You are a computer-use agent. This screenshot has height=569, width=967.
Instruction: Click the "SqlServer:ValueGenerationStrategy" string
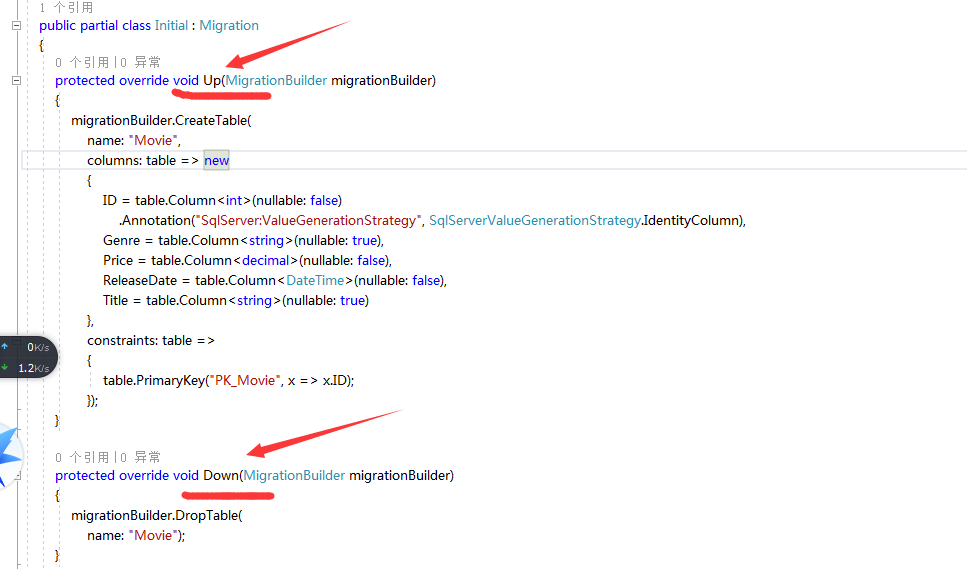pyautogui.click(x=308, y=220)
